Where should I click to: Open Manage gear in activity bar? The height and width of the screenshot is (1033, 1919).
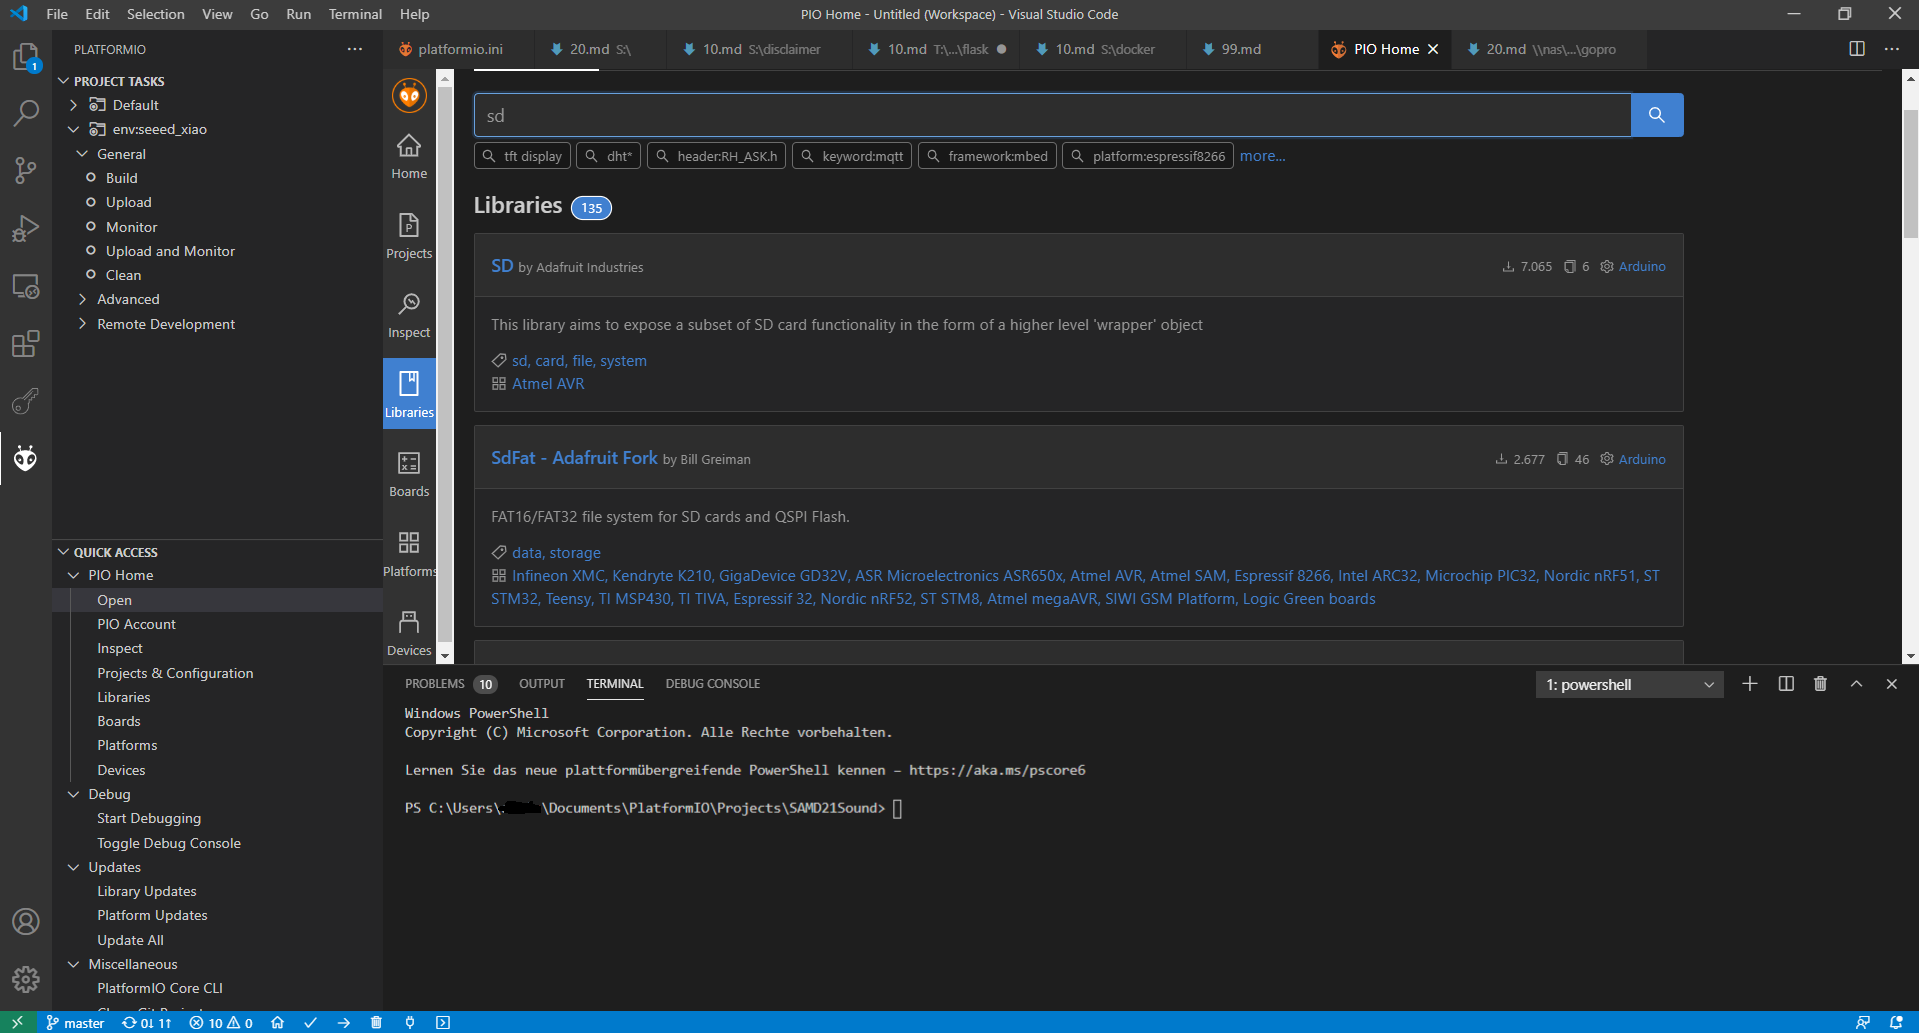pyautogui.click(x=26, y=979)
